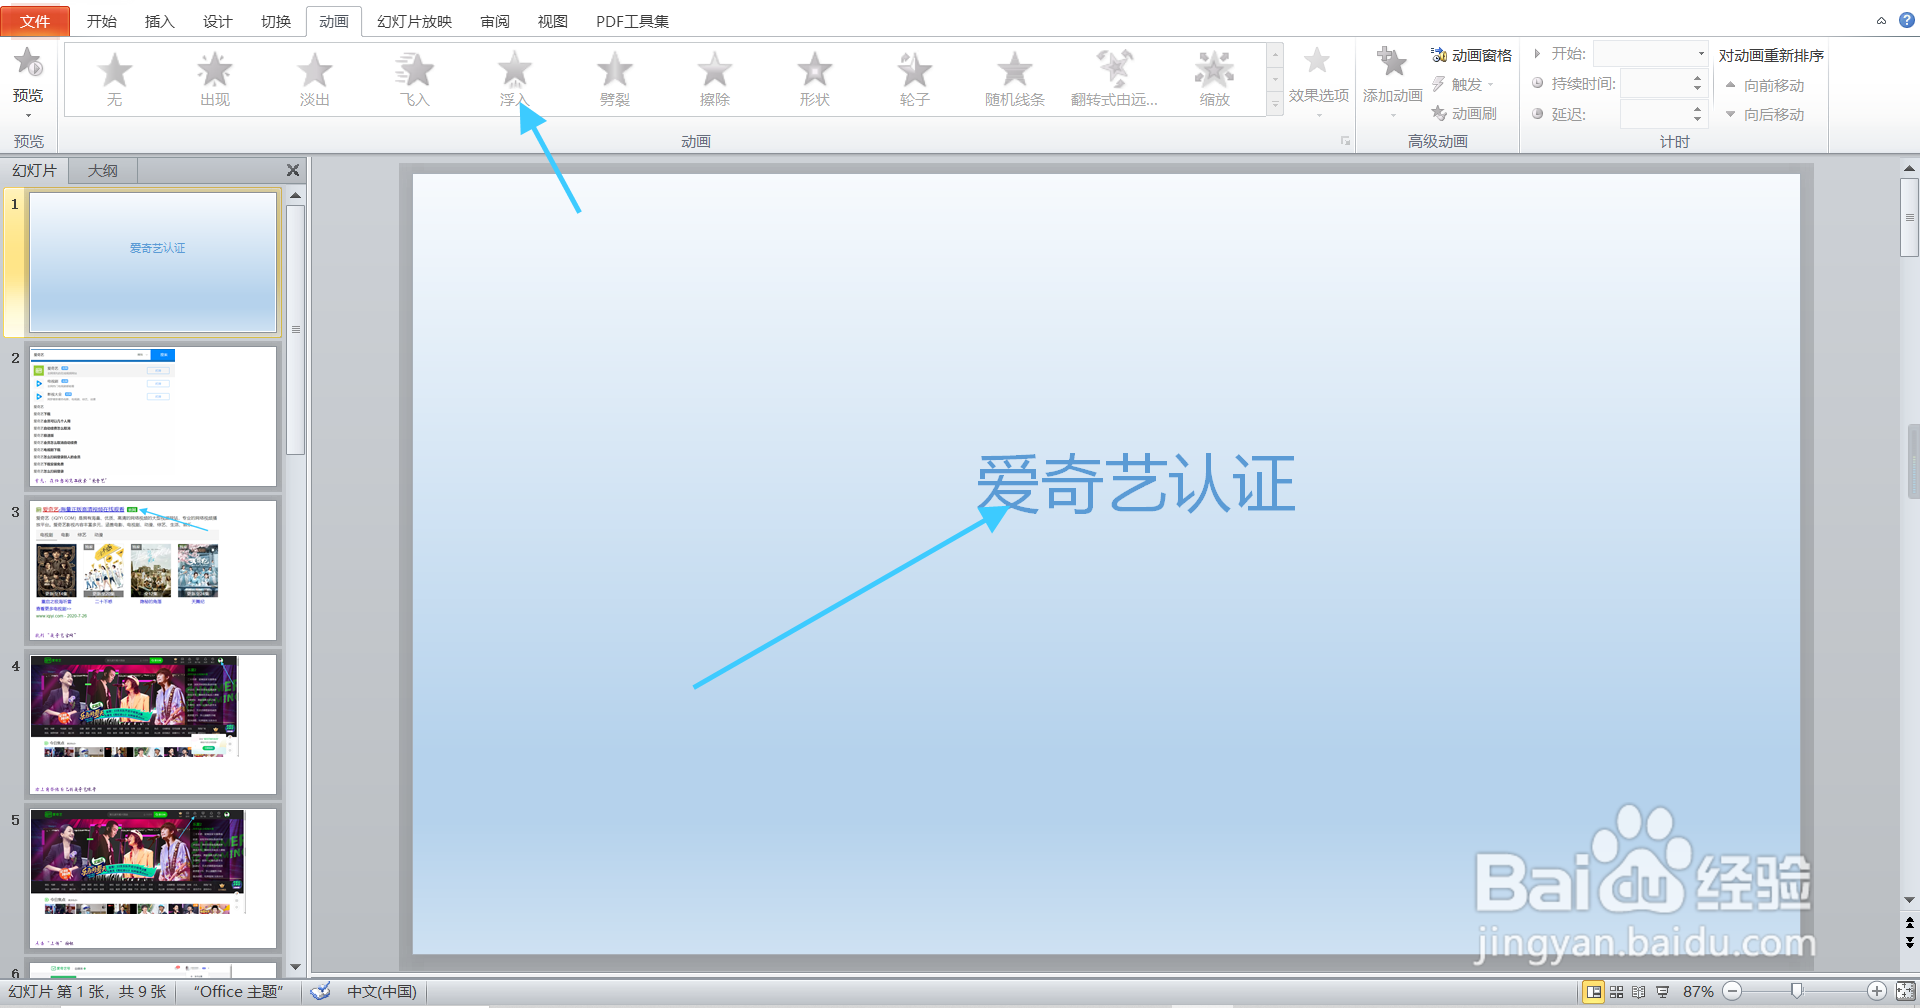The height and width of the screenshot is (1008, 1920).
Task: Start slideshow from status bar icon
Action: [x=1662, y=992]
